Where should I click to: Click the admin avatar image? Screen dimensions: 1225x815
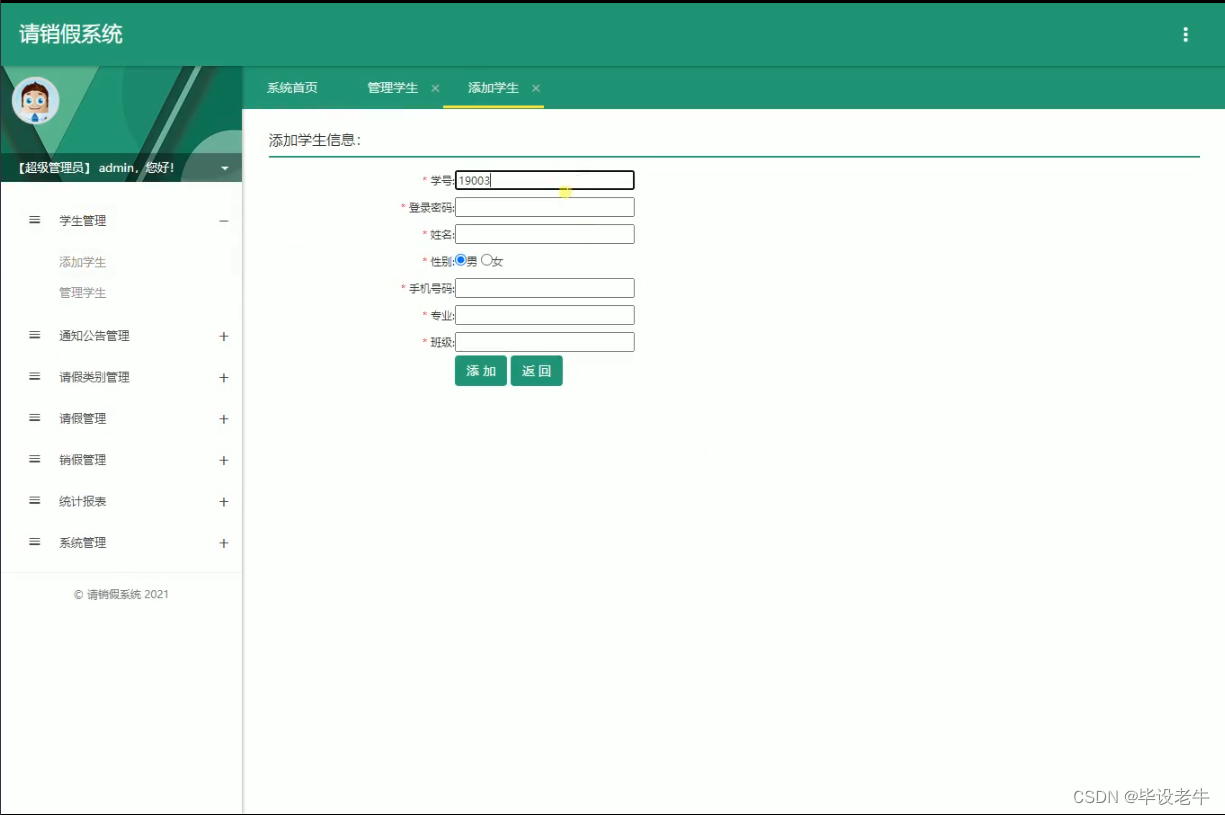[35, 100]
